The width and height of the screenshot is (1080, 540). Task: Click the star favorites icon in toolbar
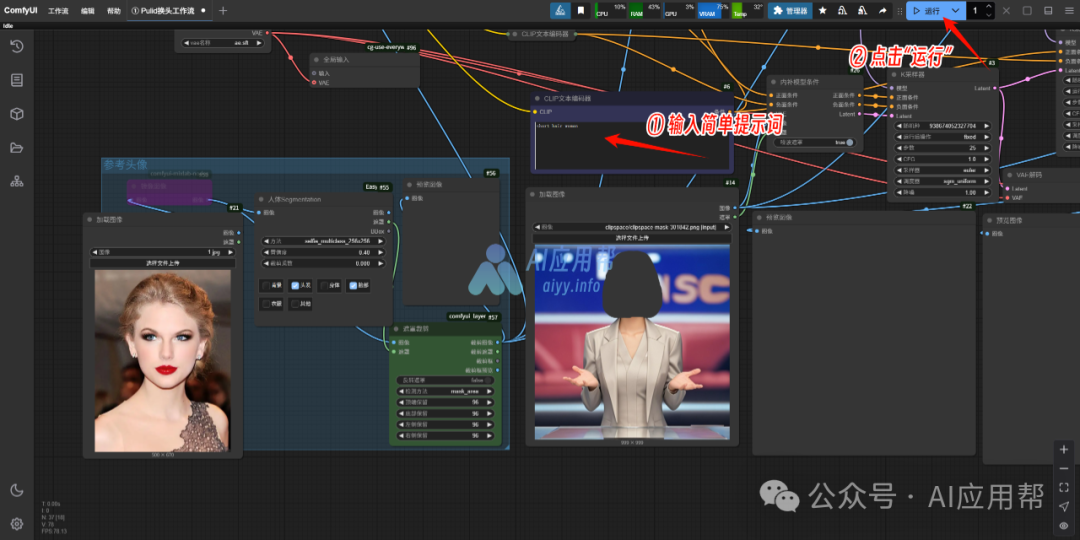coord(822,11)
